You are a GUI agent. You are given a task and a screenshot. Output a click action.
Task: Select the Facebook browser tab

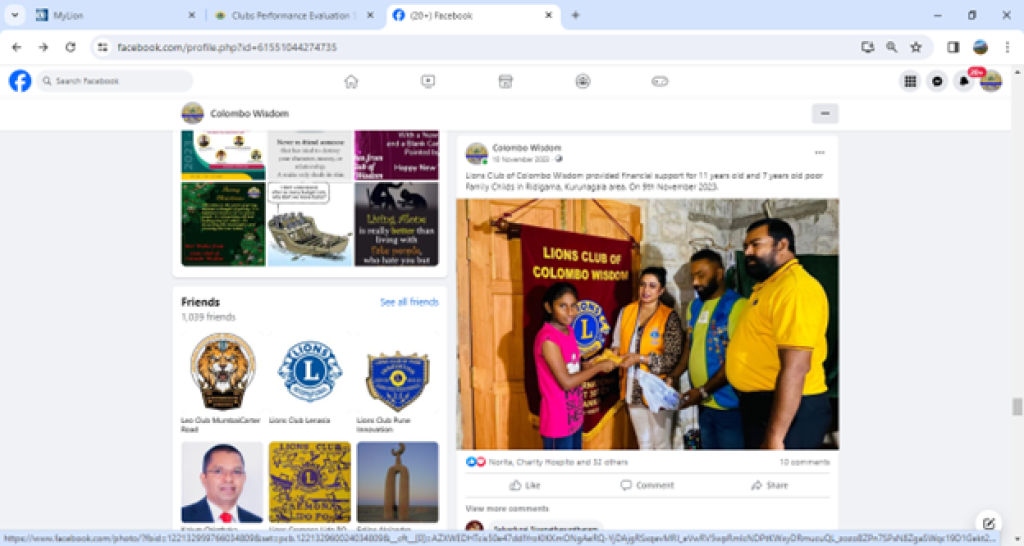coord(473,15)
